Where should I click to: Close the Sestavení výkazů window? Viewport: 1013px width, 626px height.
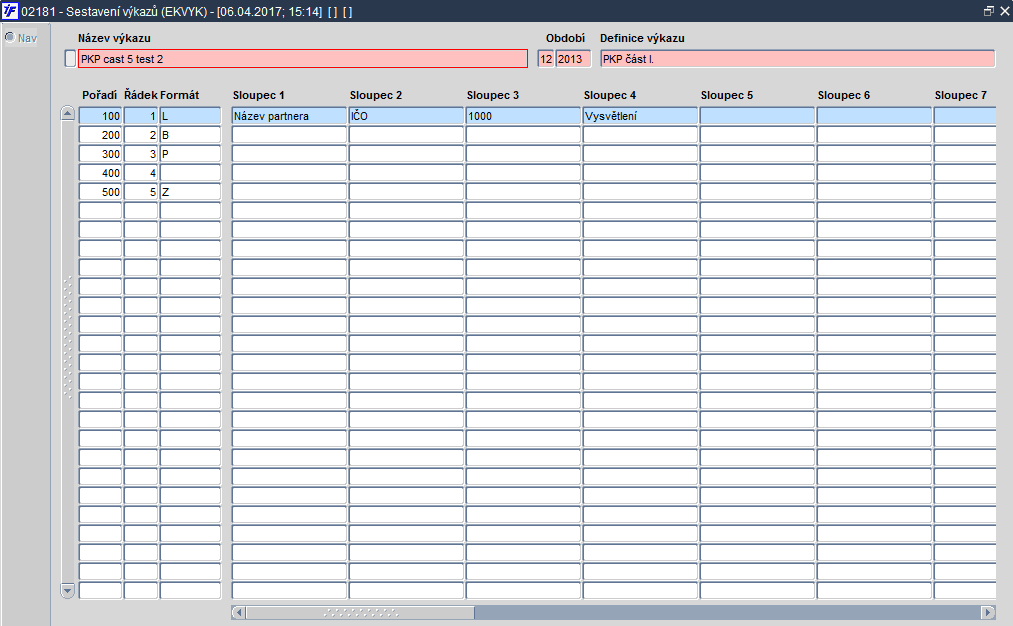coord(1005,11)
